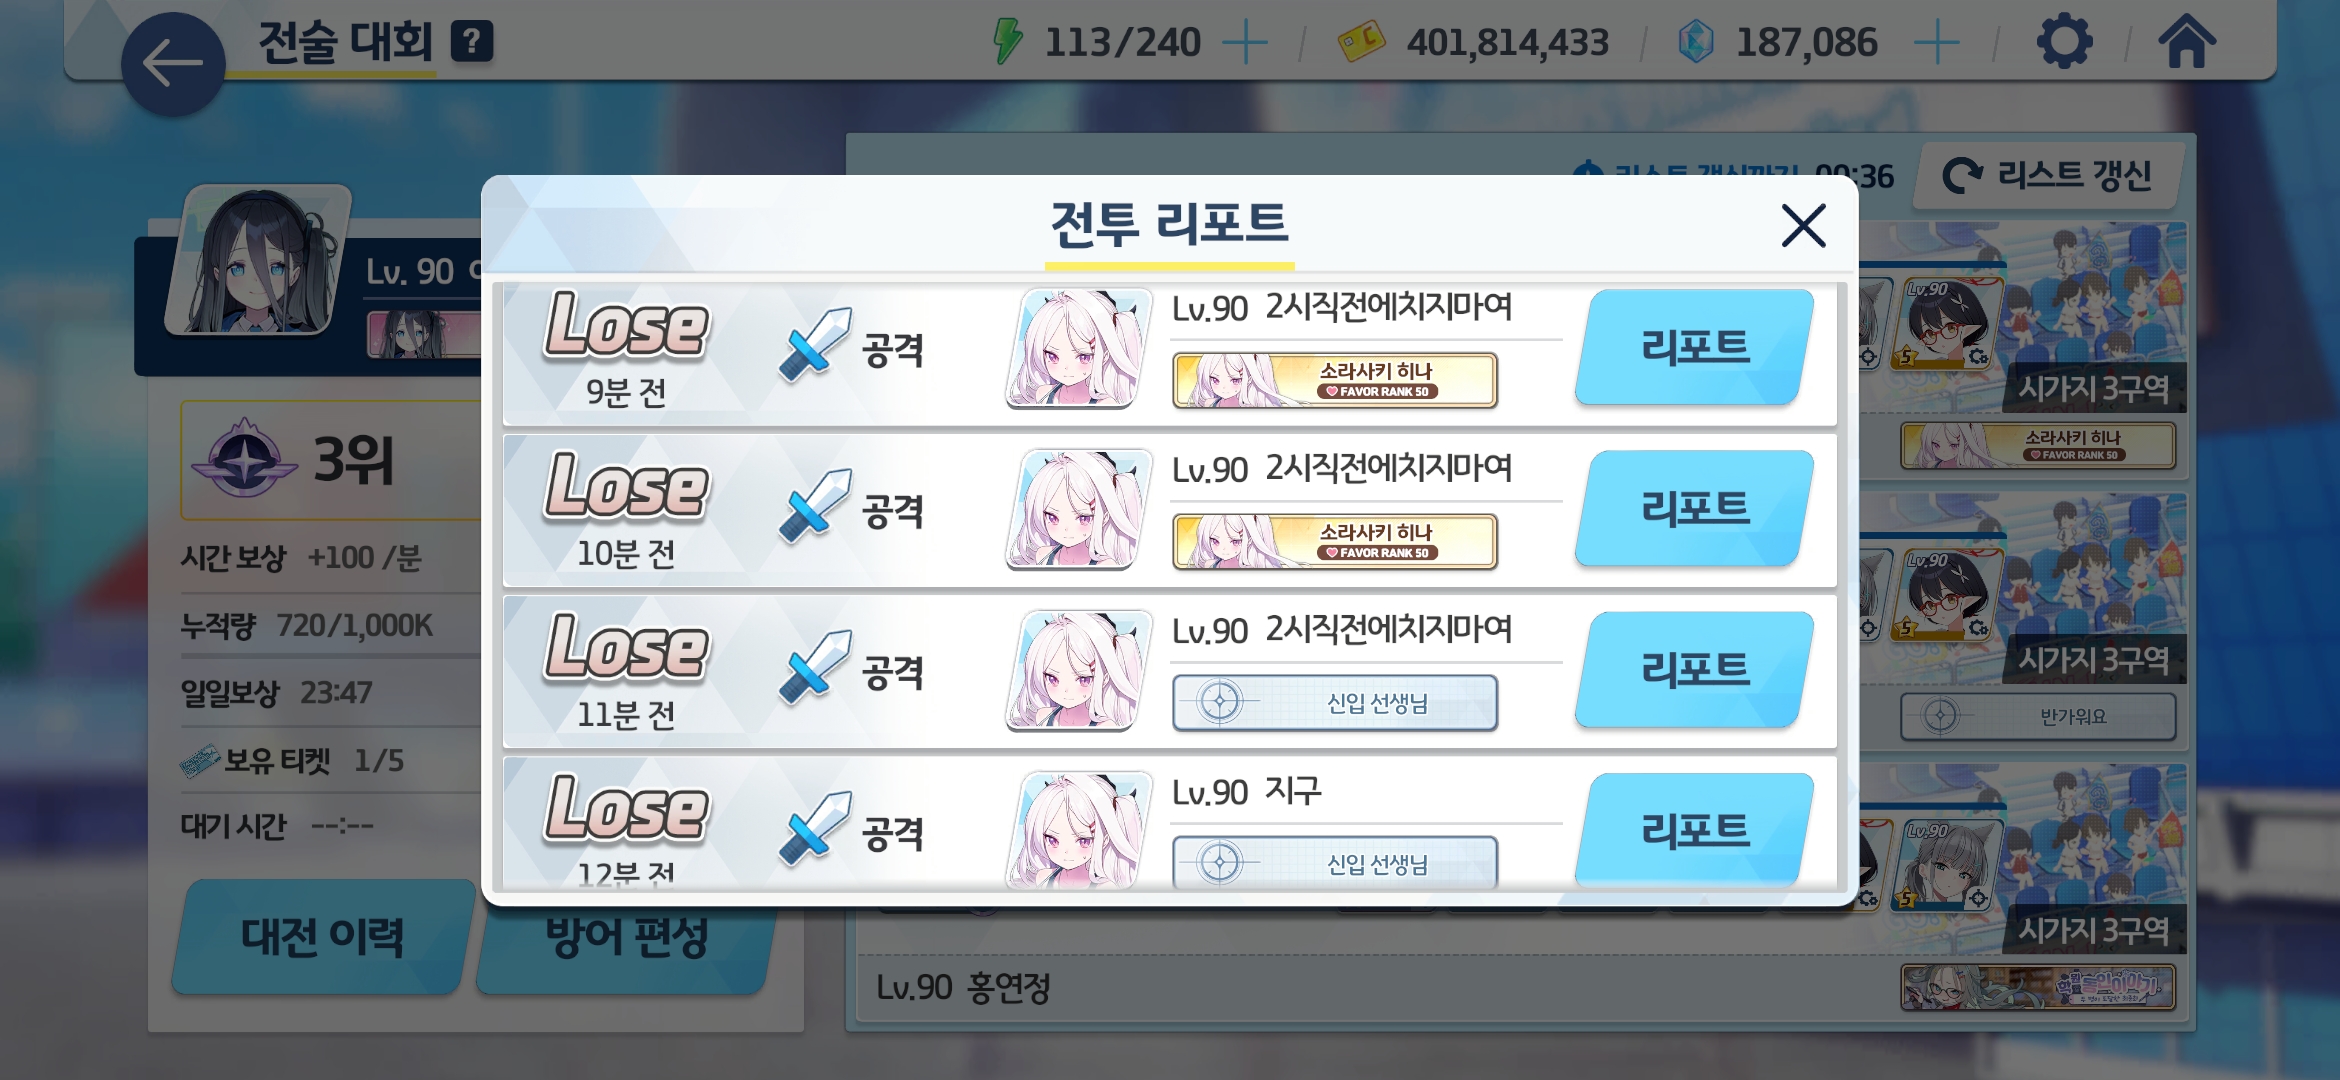The height and width of the screenshot is (1080, 2340).
Task: Open 리포트 for the 9분 전 battle
Action: pos(1695,348)
